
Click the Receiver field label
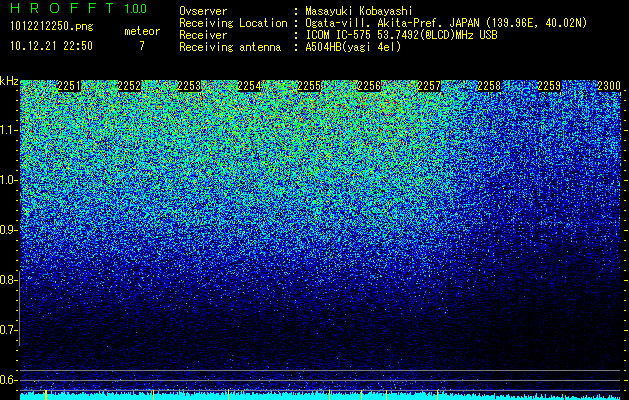click(203, 35)
